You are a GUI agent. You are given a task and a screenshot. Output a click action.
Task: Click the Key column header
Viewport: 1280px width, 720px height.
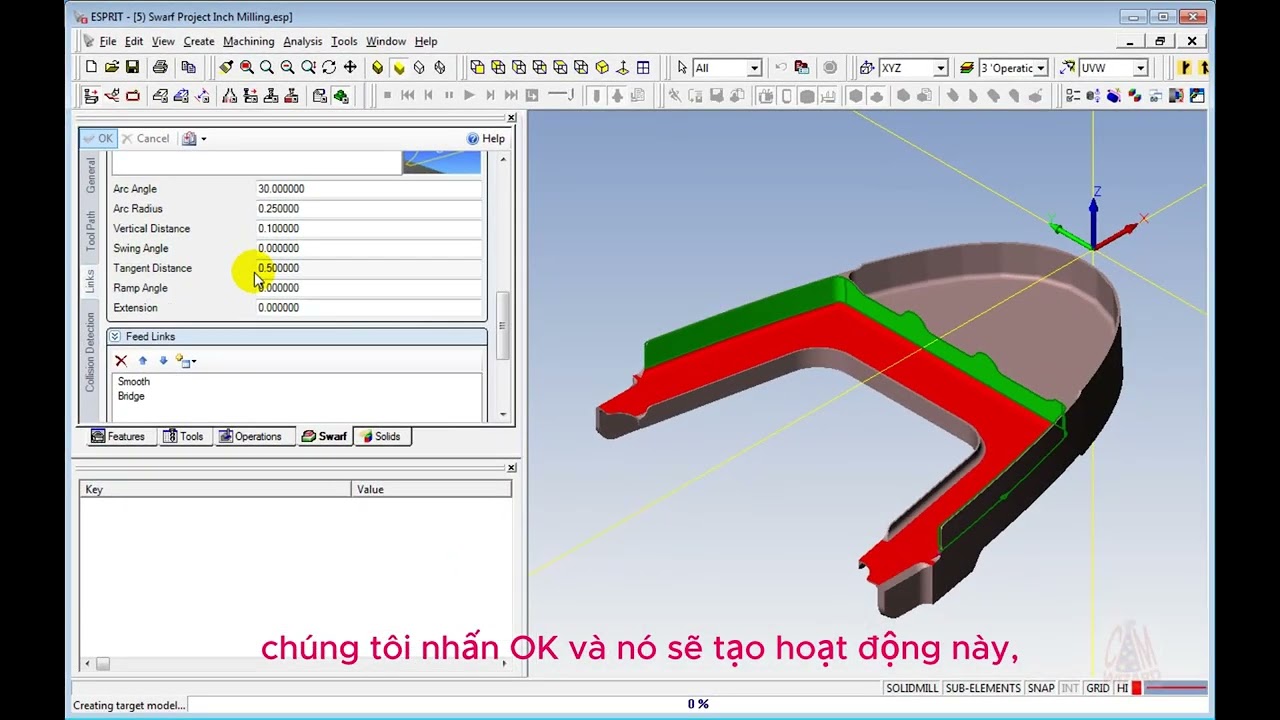click(216, 489)
